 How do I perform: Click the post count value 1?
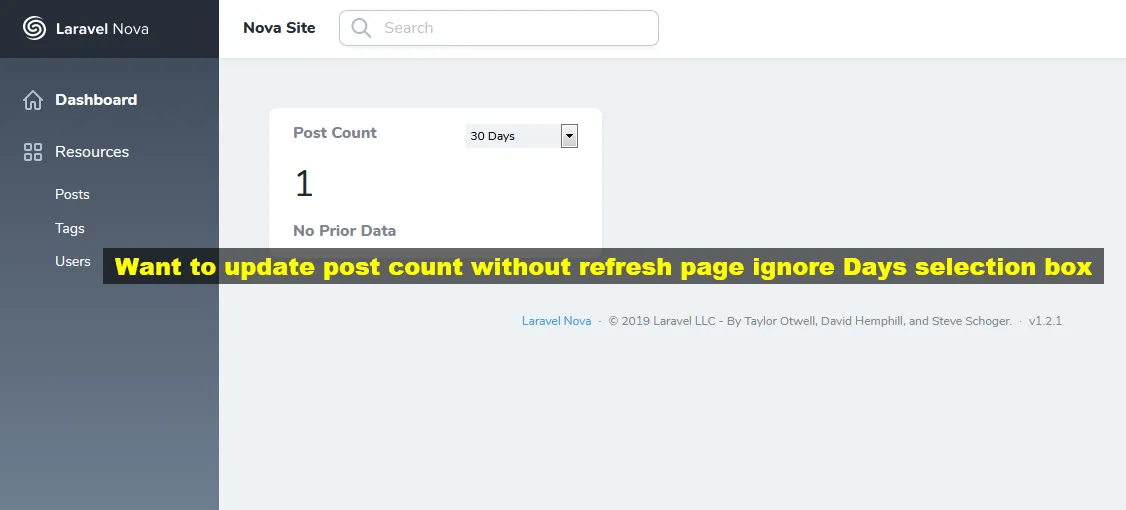tap(304, 184)
